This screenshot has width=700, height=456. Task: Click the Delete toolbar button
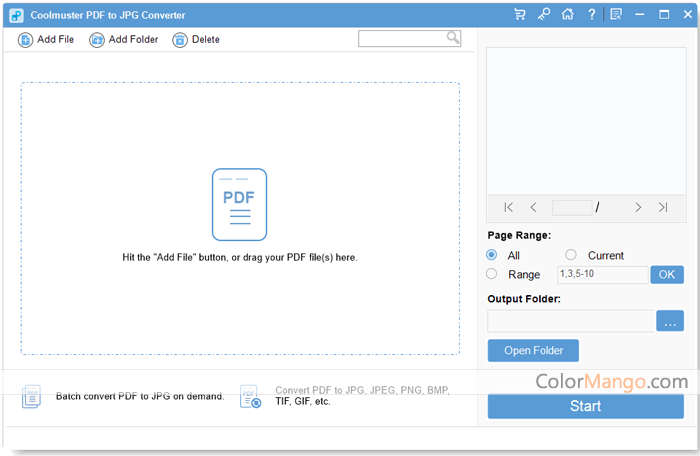tap(196, 40)
